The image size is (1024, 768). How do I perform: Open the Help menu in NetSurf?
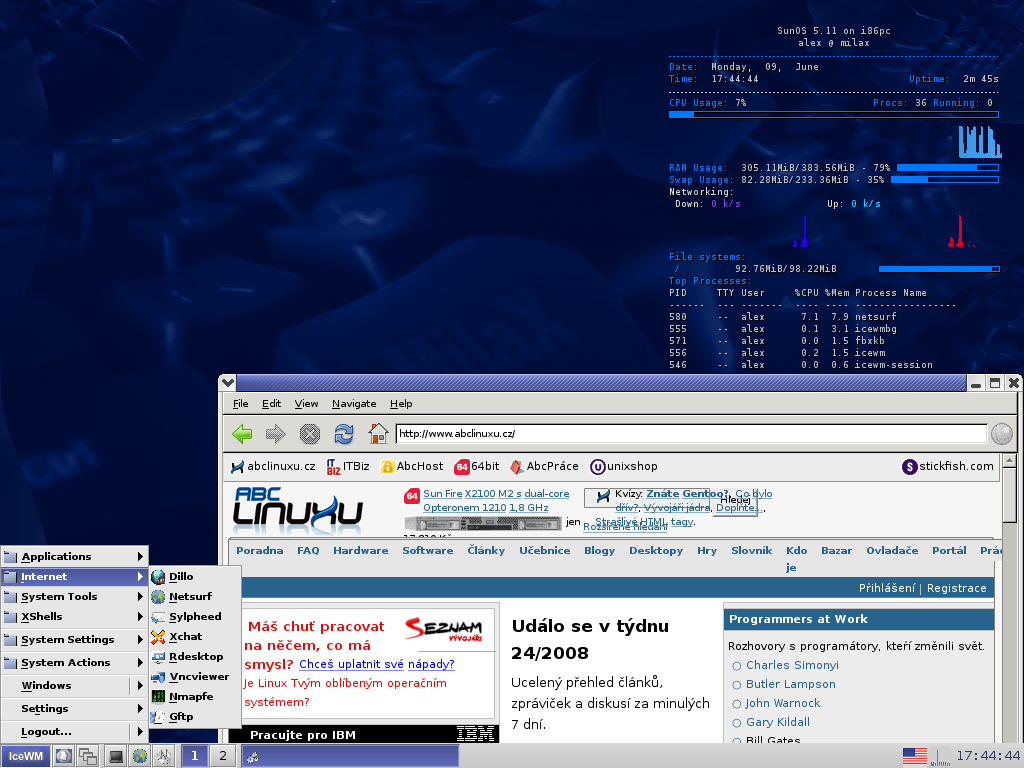(401, 404)
